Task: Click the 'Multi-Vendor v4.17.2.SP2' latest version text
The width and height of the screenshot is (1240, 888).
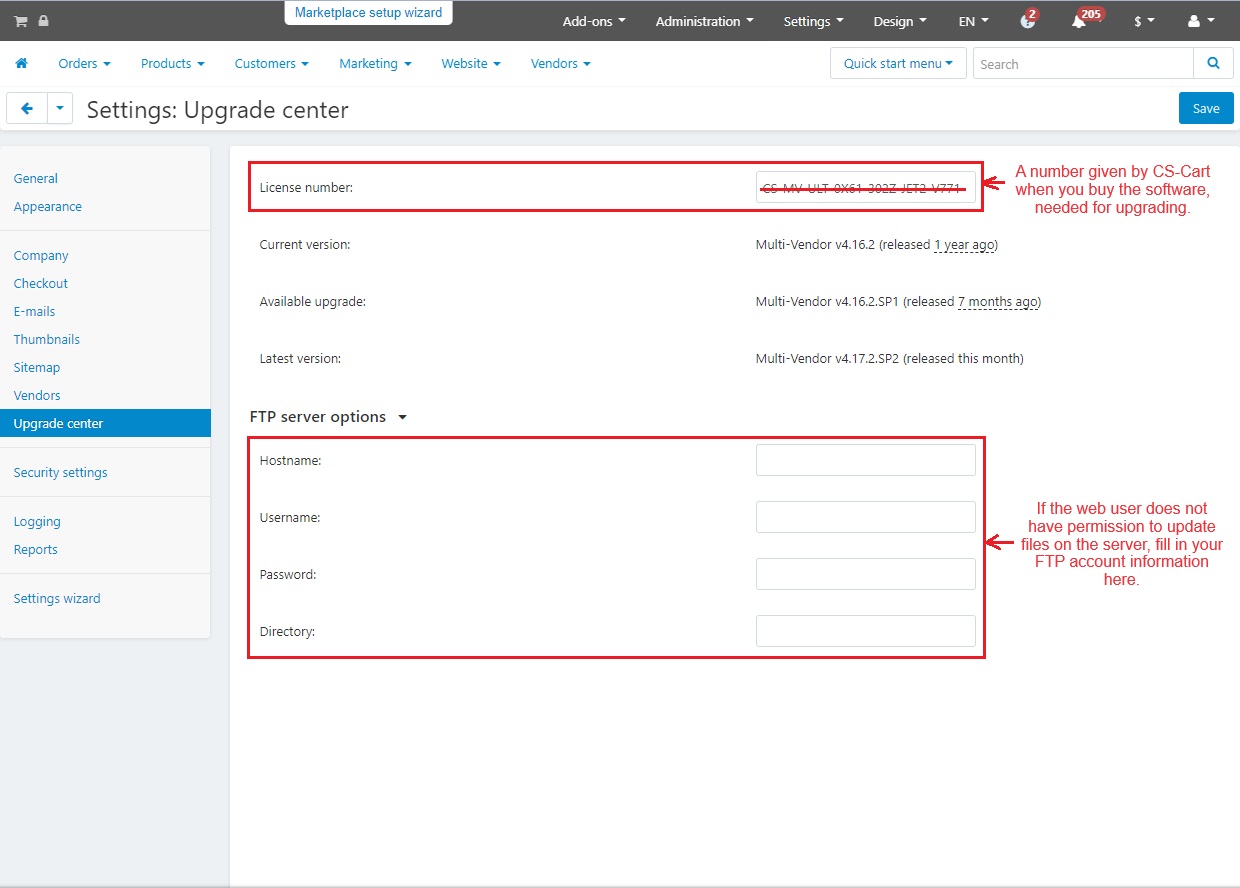Action: [x=828, y=358]
